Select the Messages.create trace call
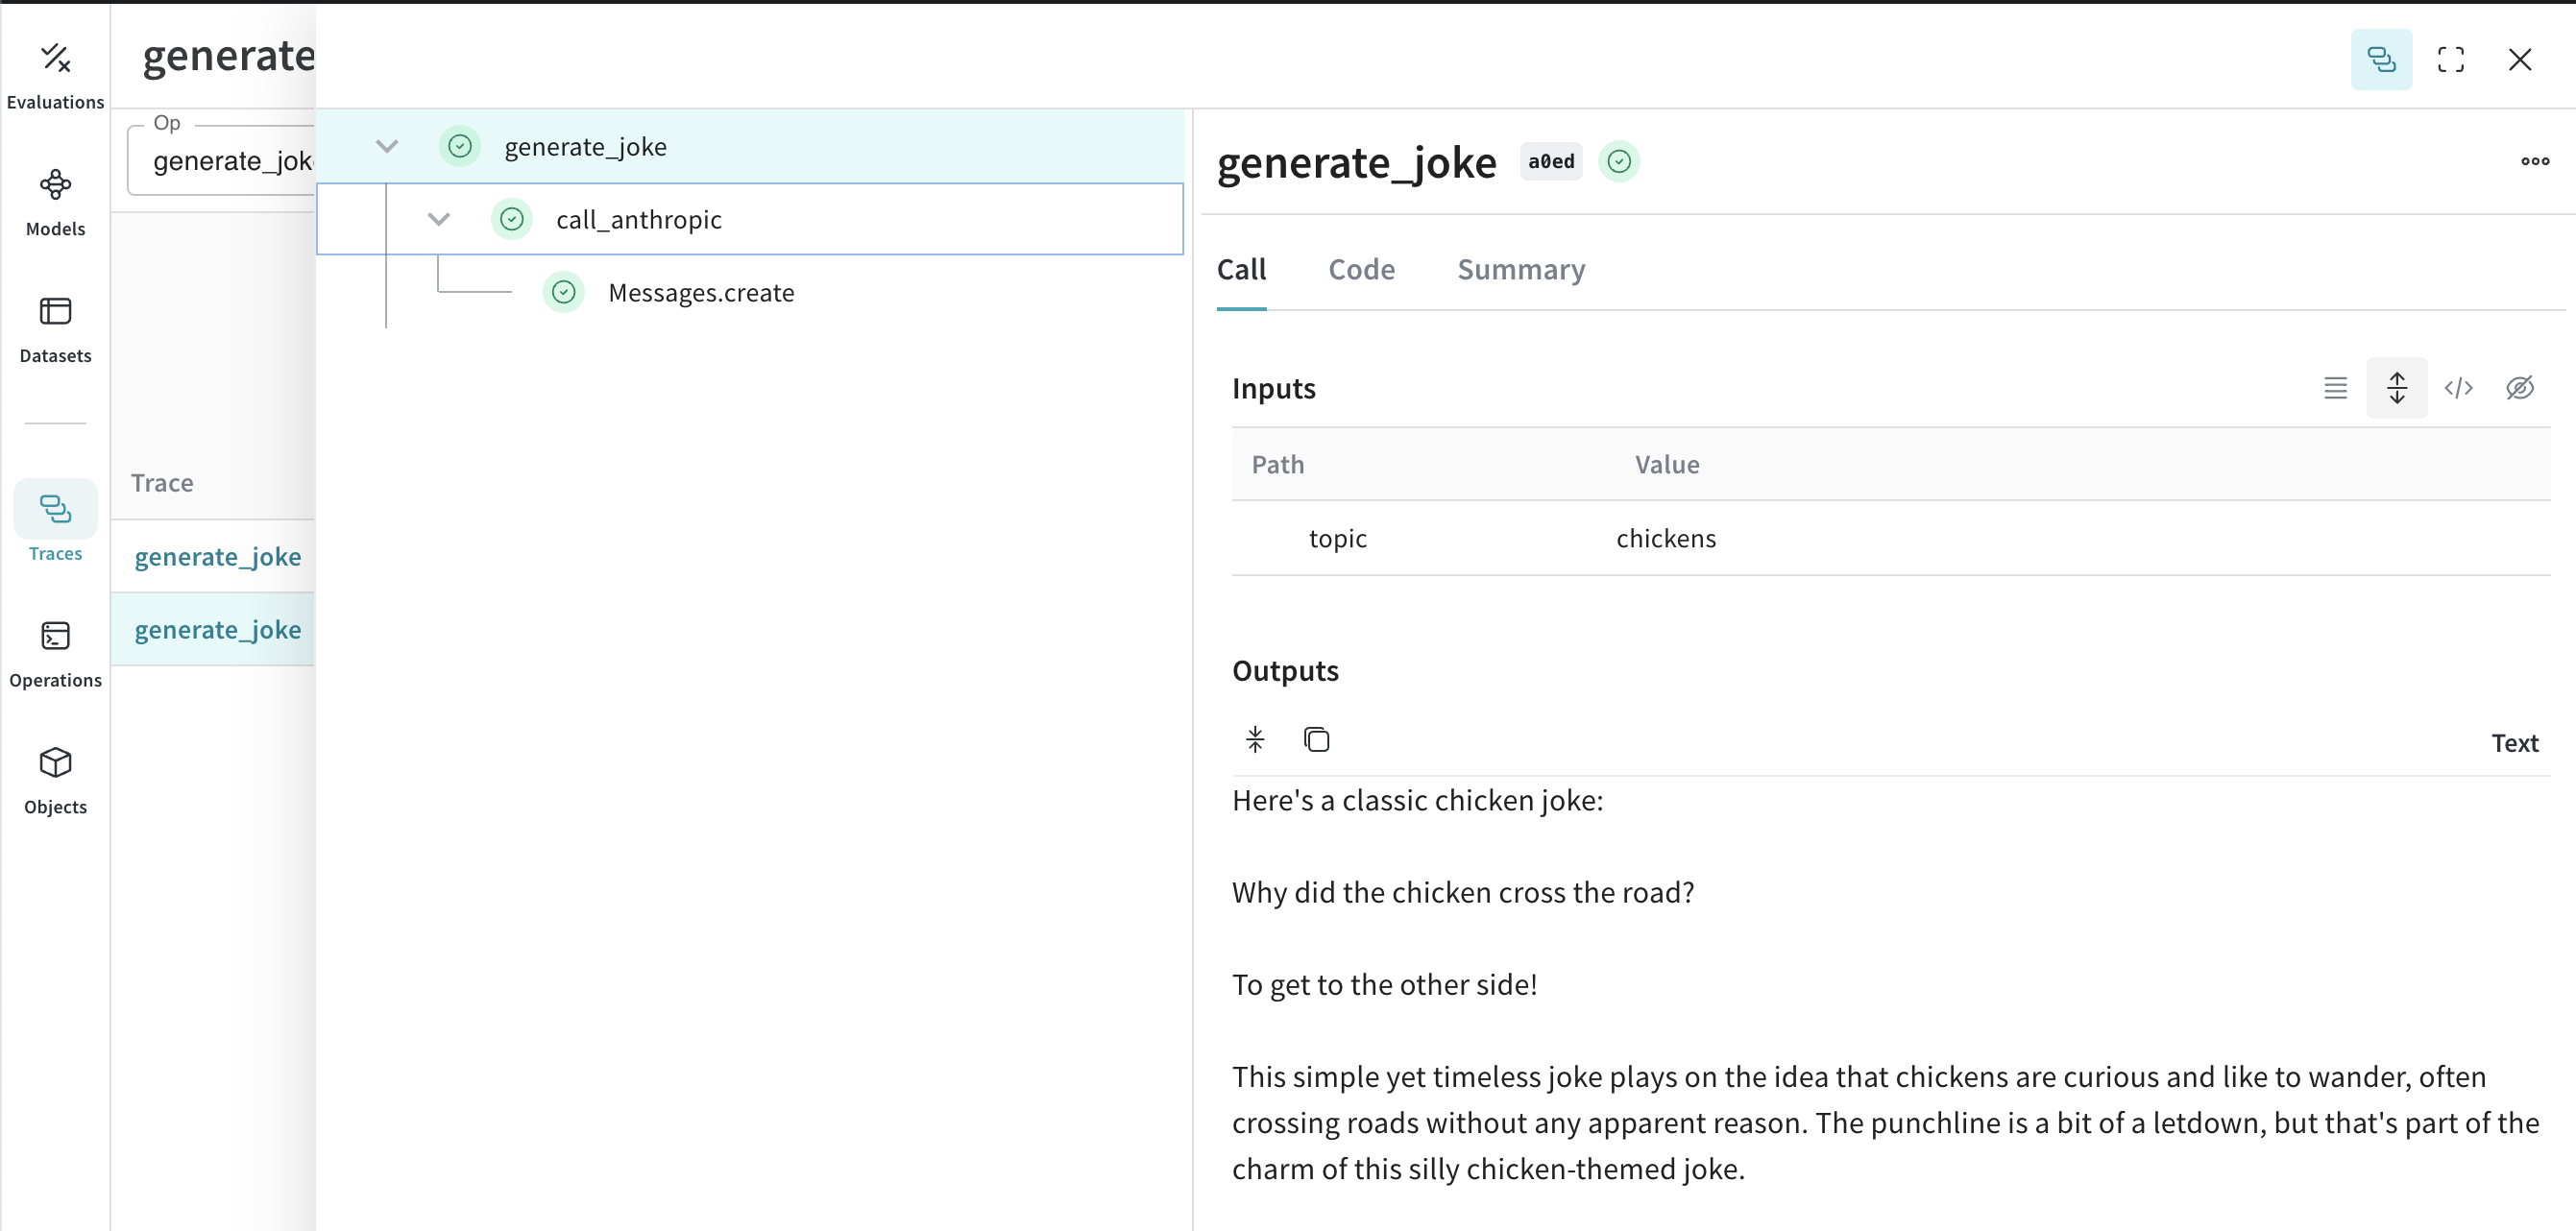This screenshot has height=1231, width=2576. pos(700,293)
